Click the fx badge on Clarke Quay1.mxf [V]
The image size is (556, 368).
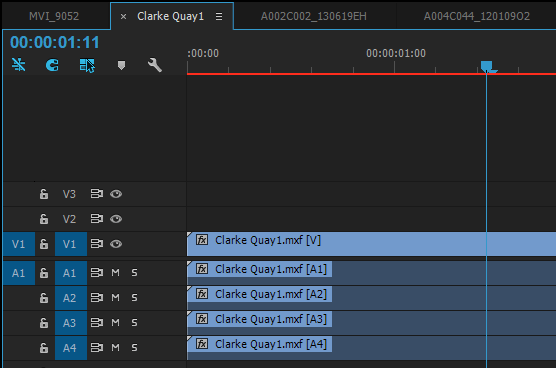(x=202, y=240)
